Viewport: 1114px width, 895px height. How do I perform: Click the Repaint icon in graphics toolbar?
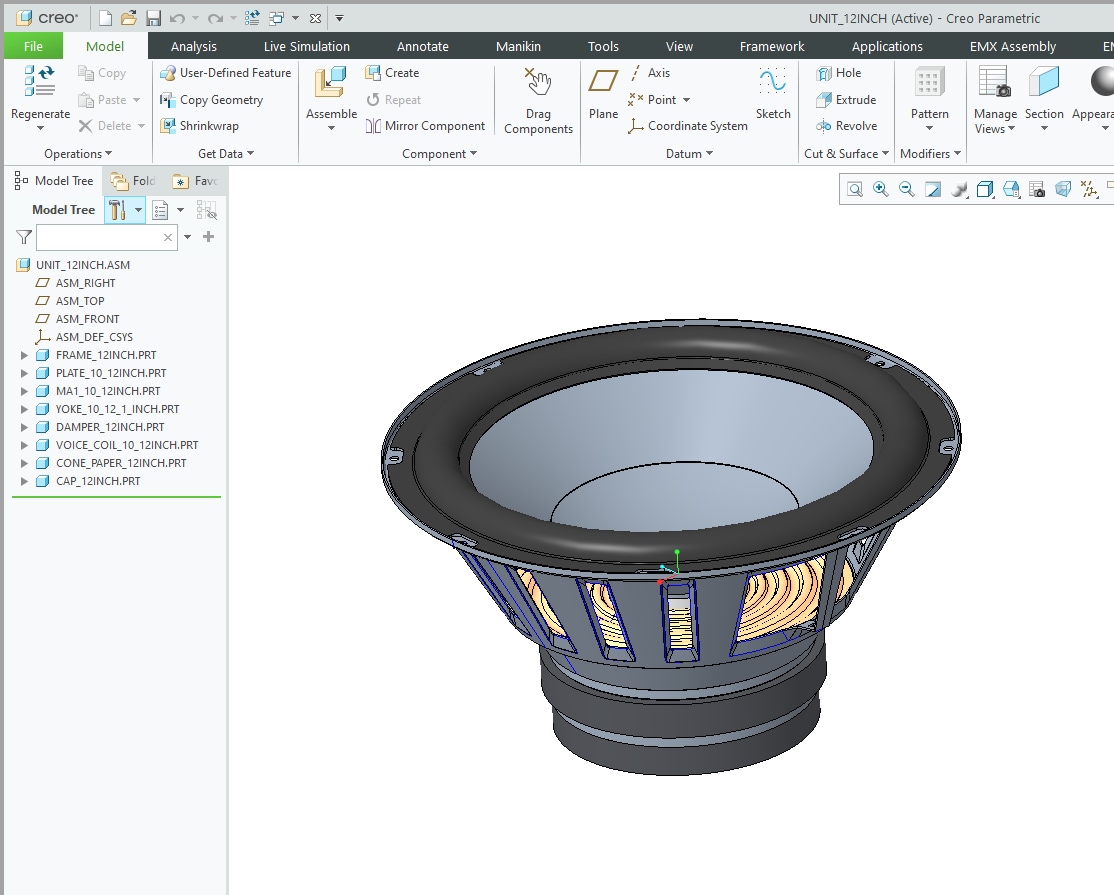click(x=933, y=189)
